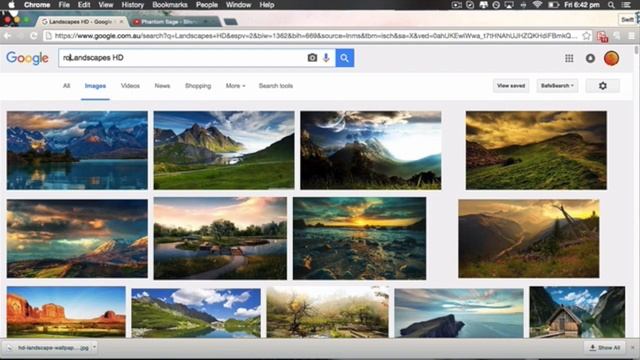
Task: Switch to the News search tab
Action: click(x=162, y=86)
